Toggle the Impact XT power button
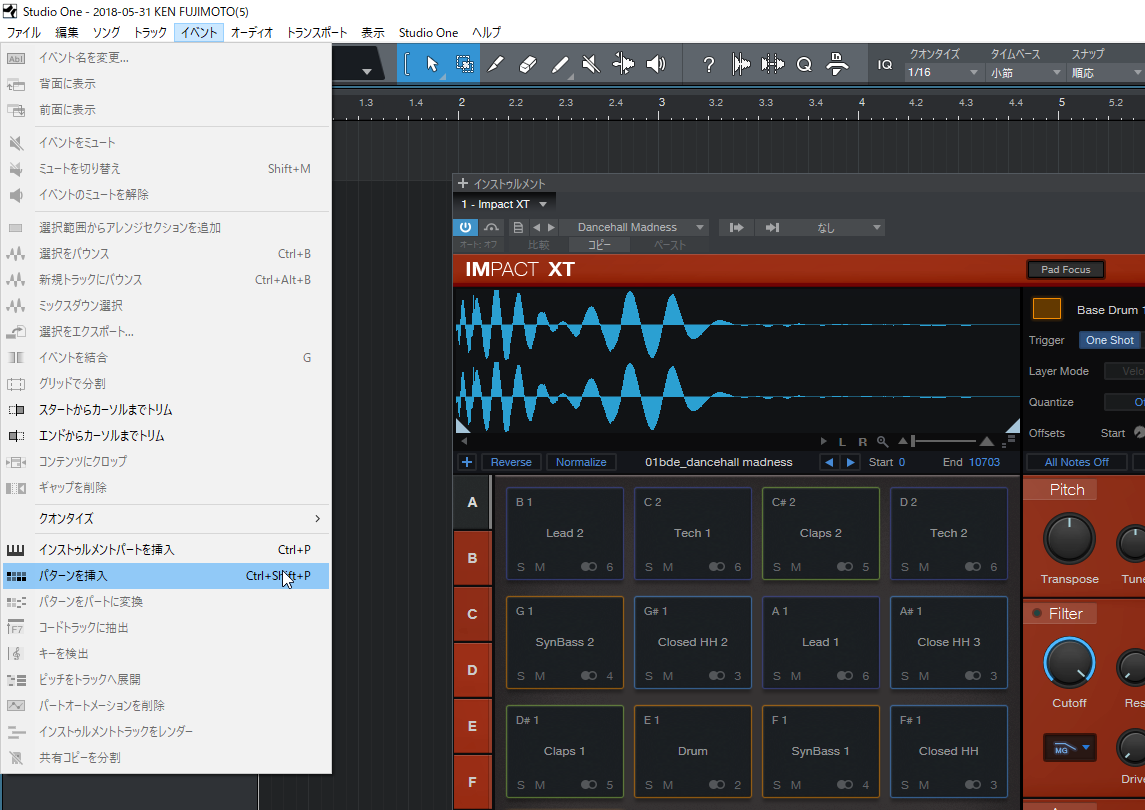 click(465, 227)
